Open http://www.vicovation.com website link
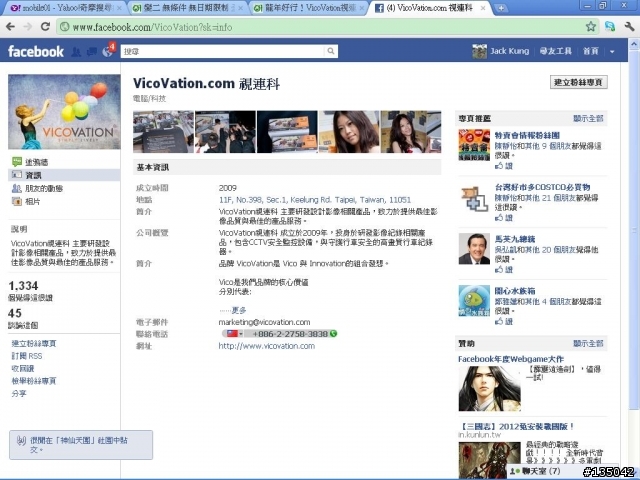Viewport: 640px width, 480px height. 267,346
